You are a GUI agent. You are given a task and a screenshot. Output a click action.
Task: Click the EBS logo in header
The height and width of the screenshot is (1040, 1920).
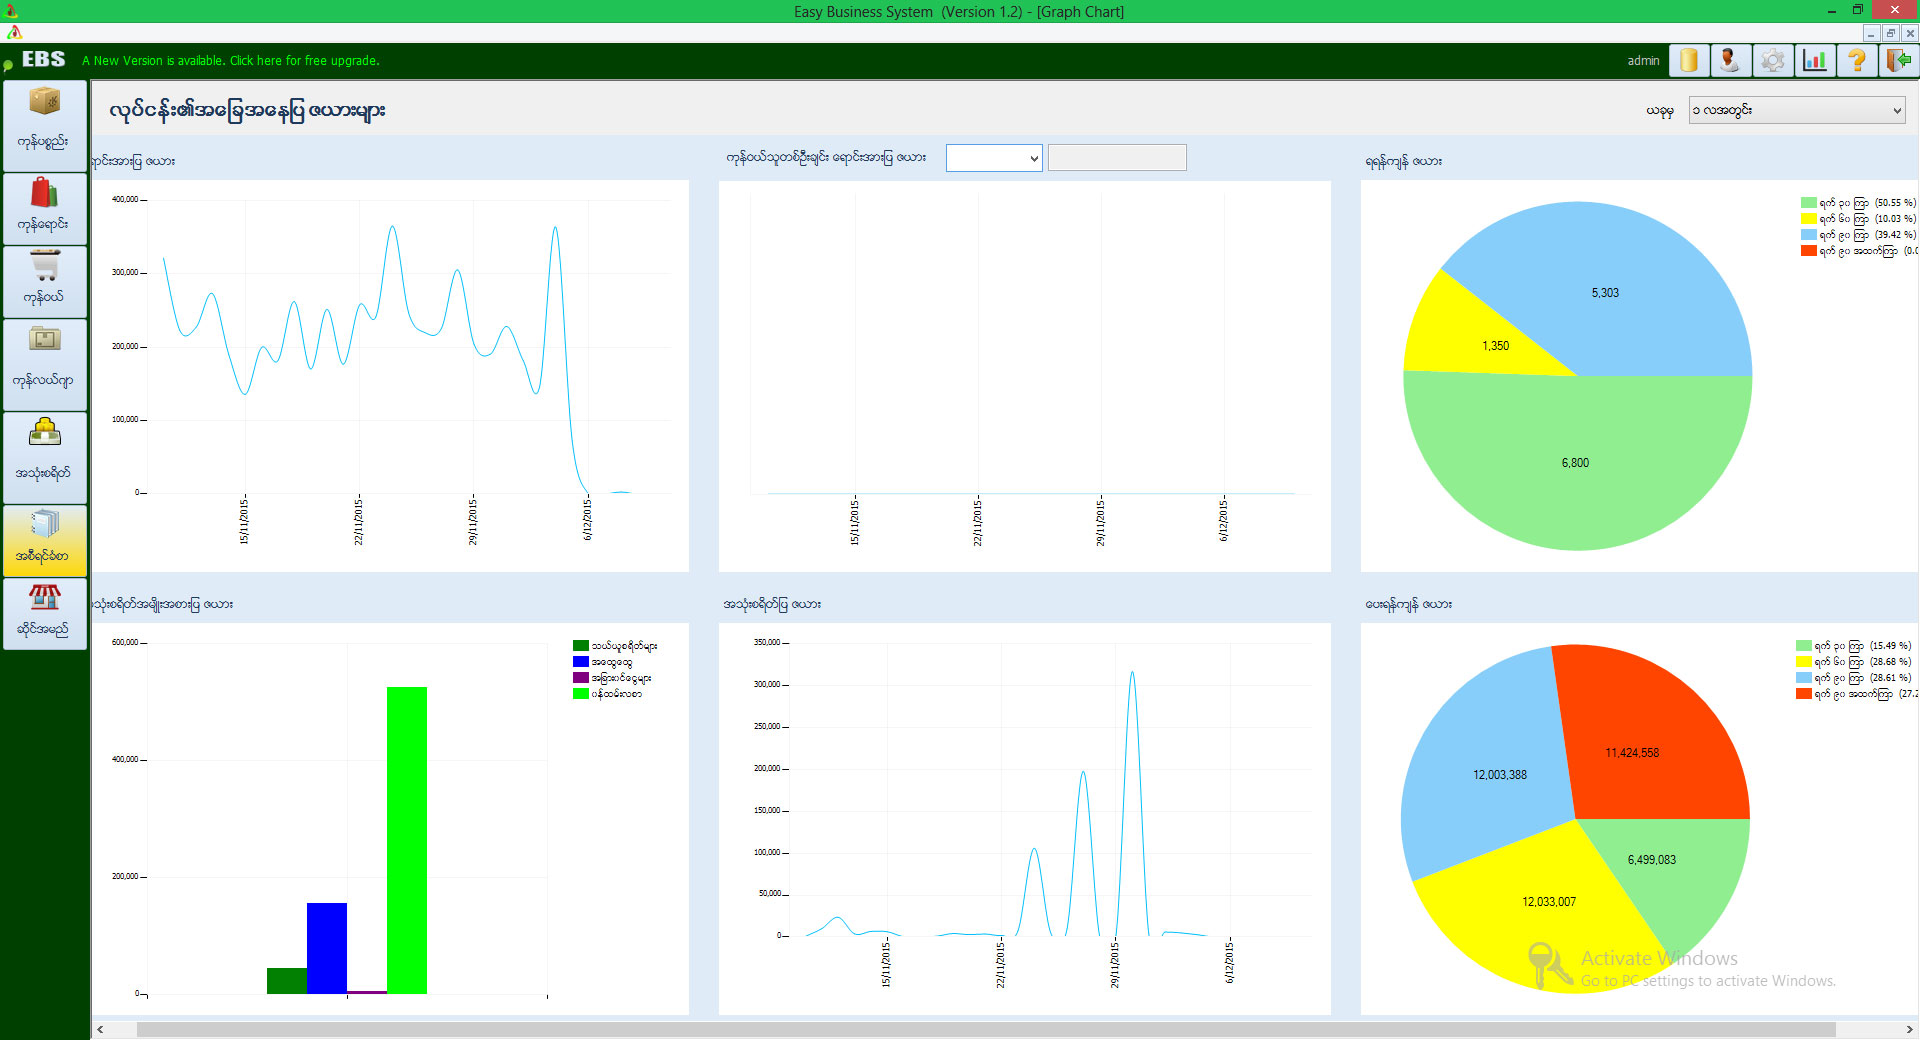point(43,60)
